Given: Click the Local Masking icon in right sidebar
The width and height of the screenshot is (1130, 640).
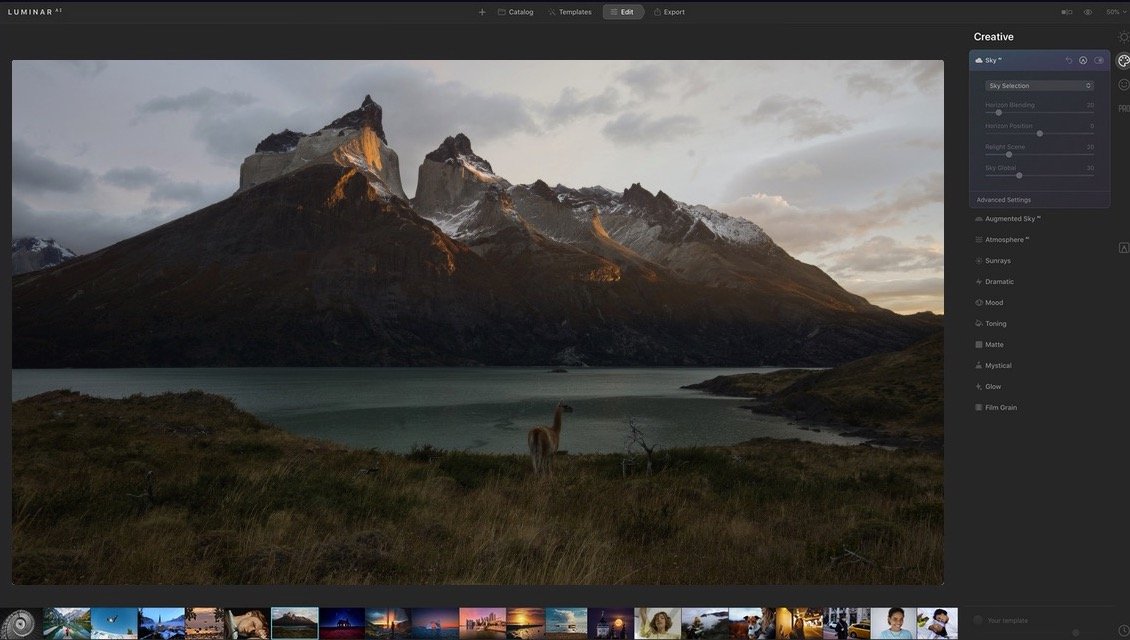Looking at the screenshot, I should pyautogui.click(x=1124, y=248).
